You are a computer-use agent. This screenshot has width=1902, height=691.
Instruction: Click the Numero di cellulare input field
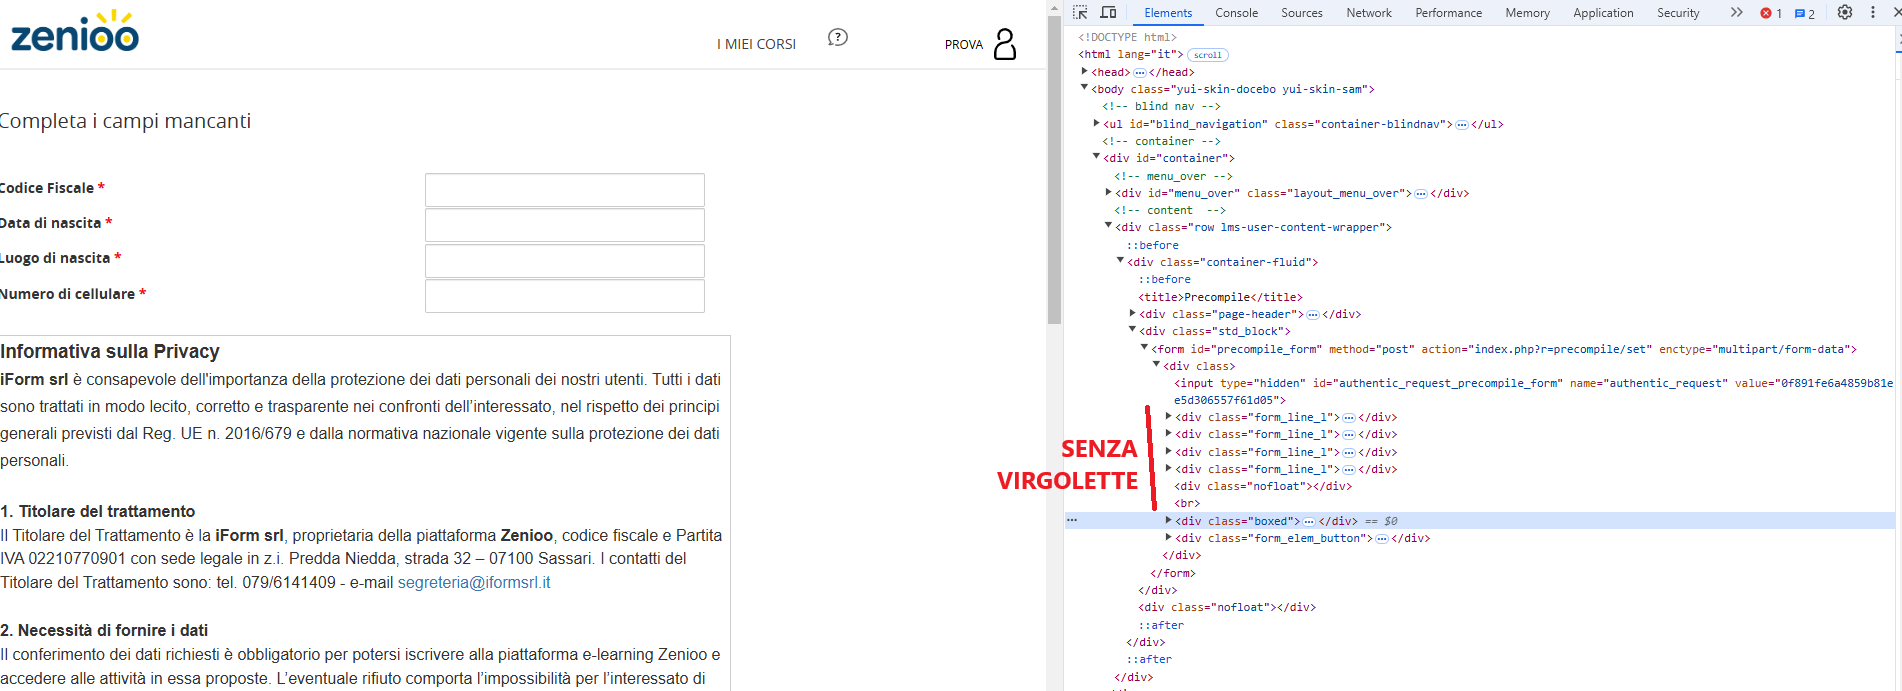click(x=564, y=296)
